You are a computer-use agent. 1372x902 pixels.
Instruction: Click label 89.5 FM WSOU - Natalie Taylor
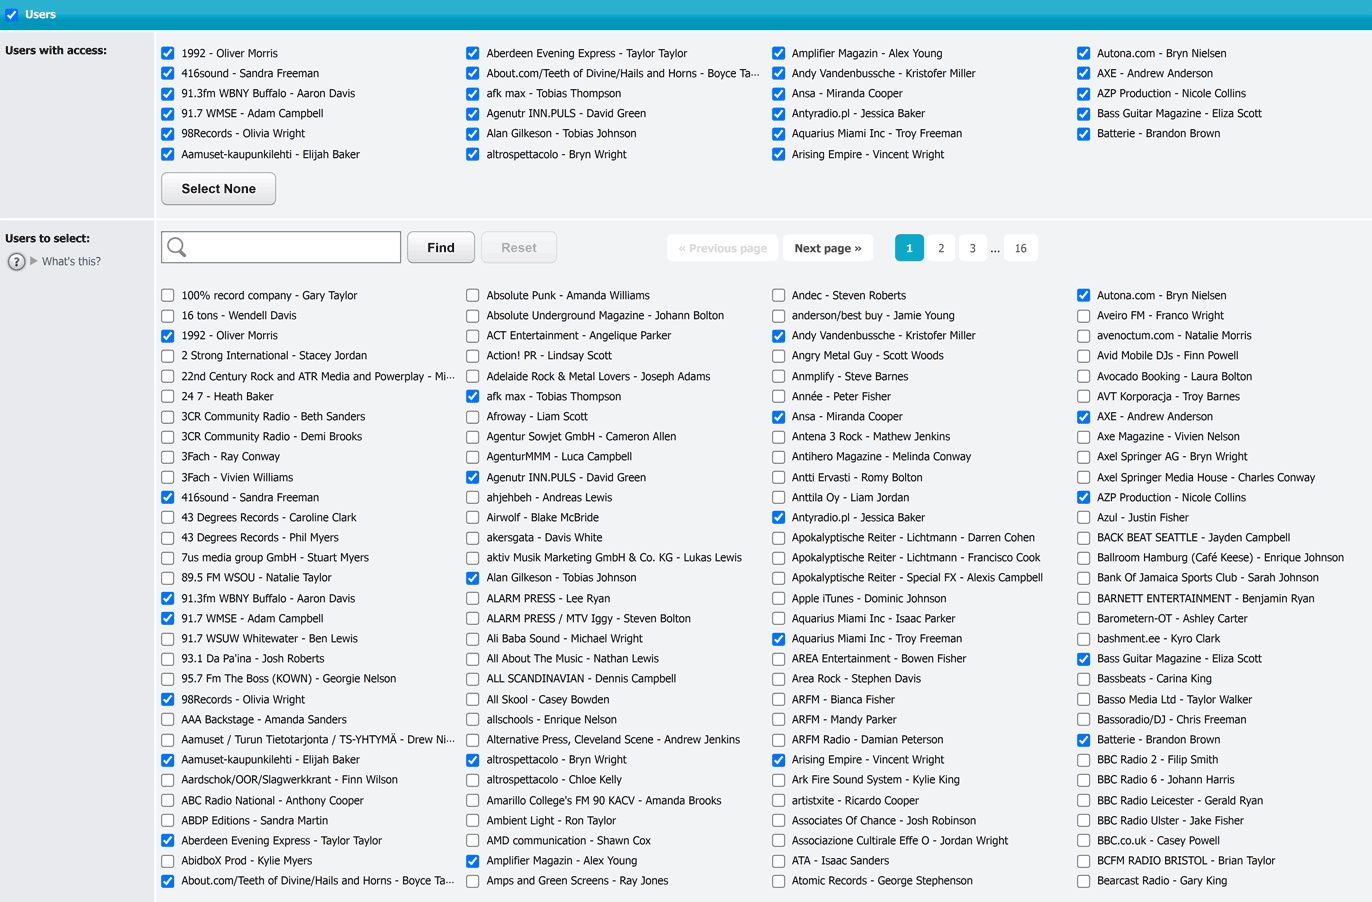pos(256,578)
